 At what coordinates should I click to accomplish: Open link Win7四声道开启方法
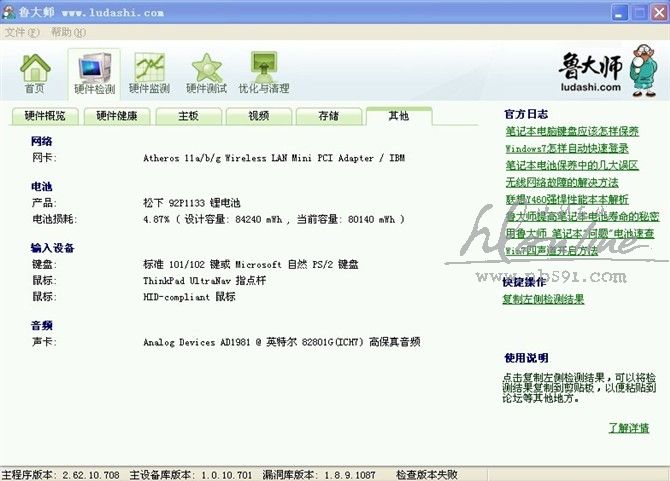click(x=552, y=251)
